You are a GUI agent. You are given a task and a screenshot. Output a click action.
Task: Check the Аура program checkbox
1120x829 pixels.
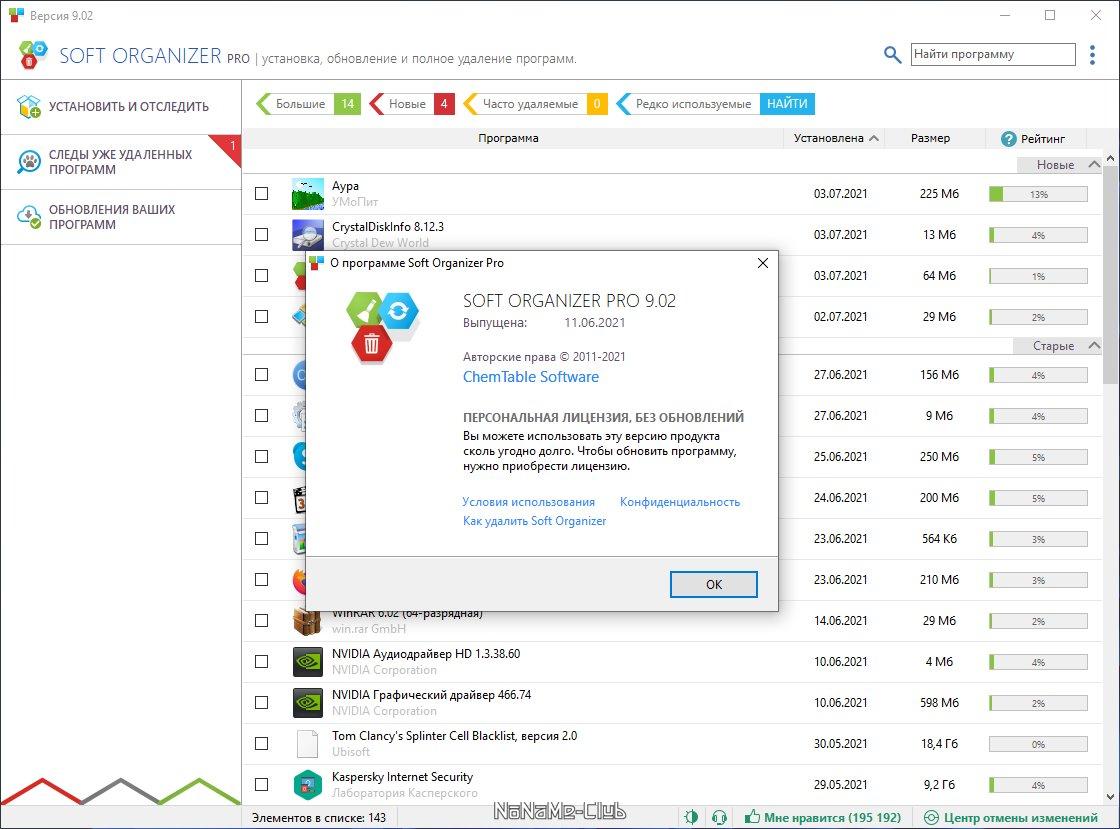[x=262, y=194]
